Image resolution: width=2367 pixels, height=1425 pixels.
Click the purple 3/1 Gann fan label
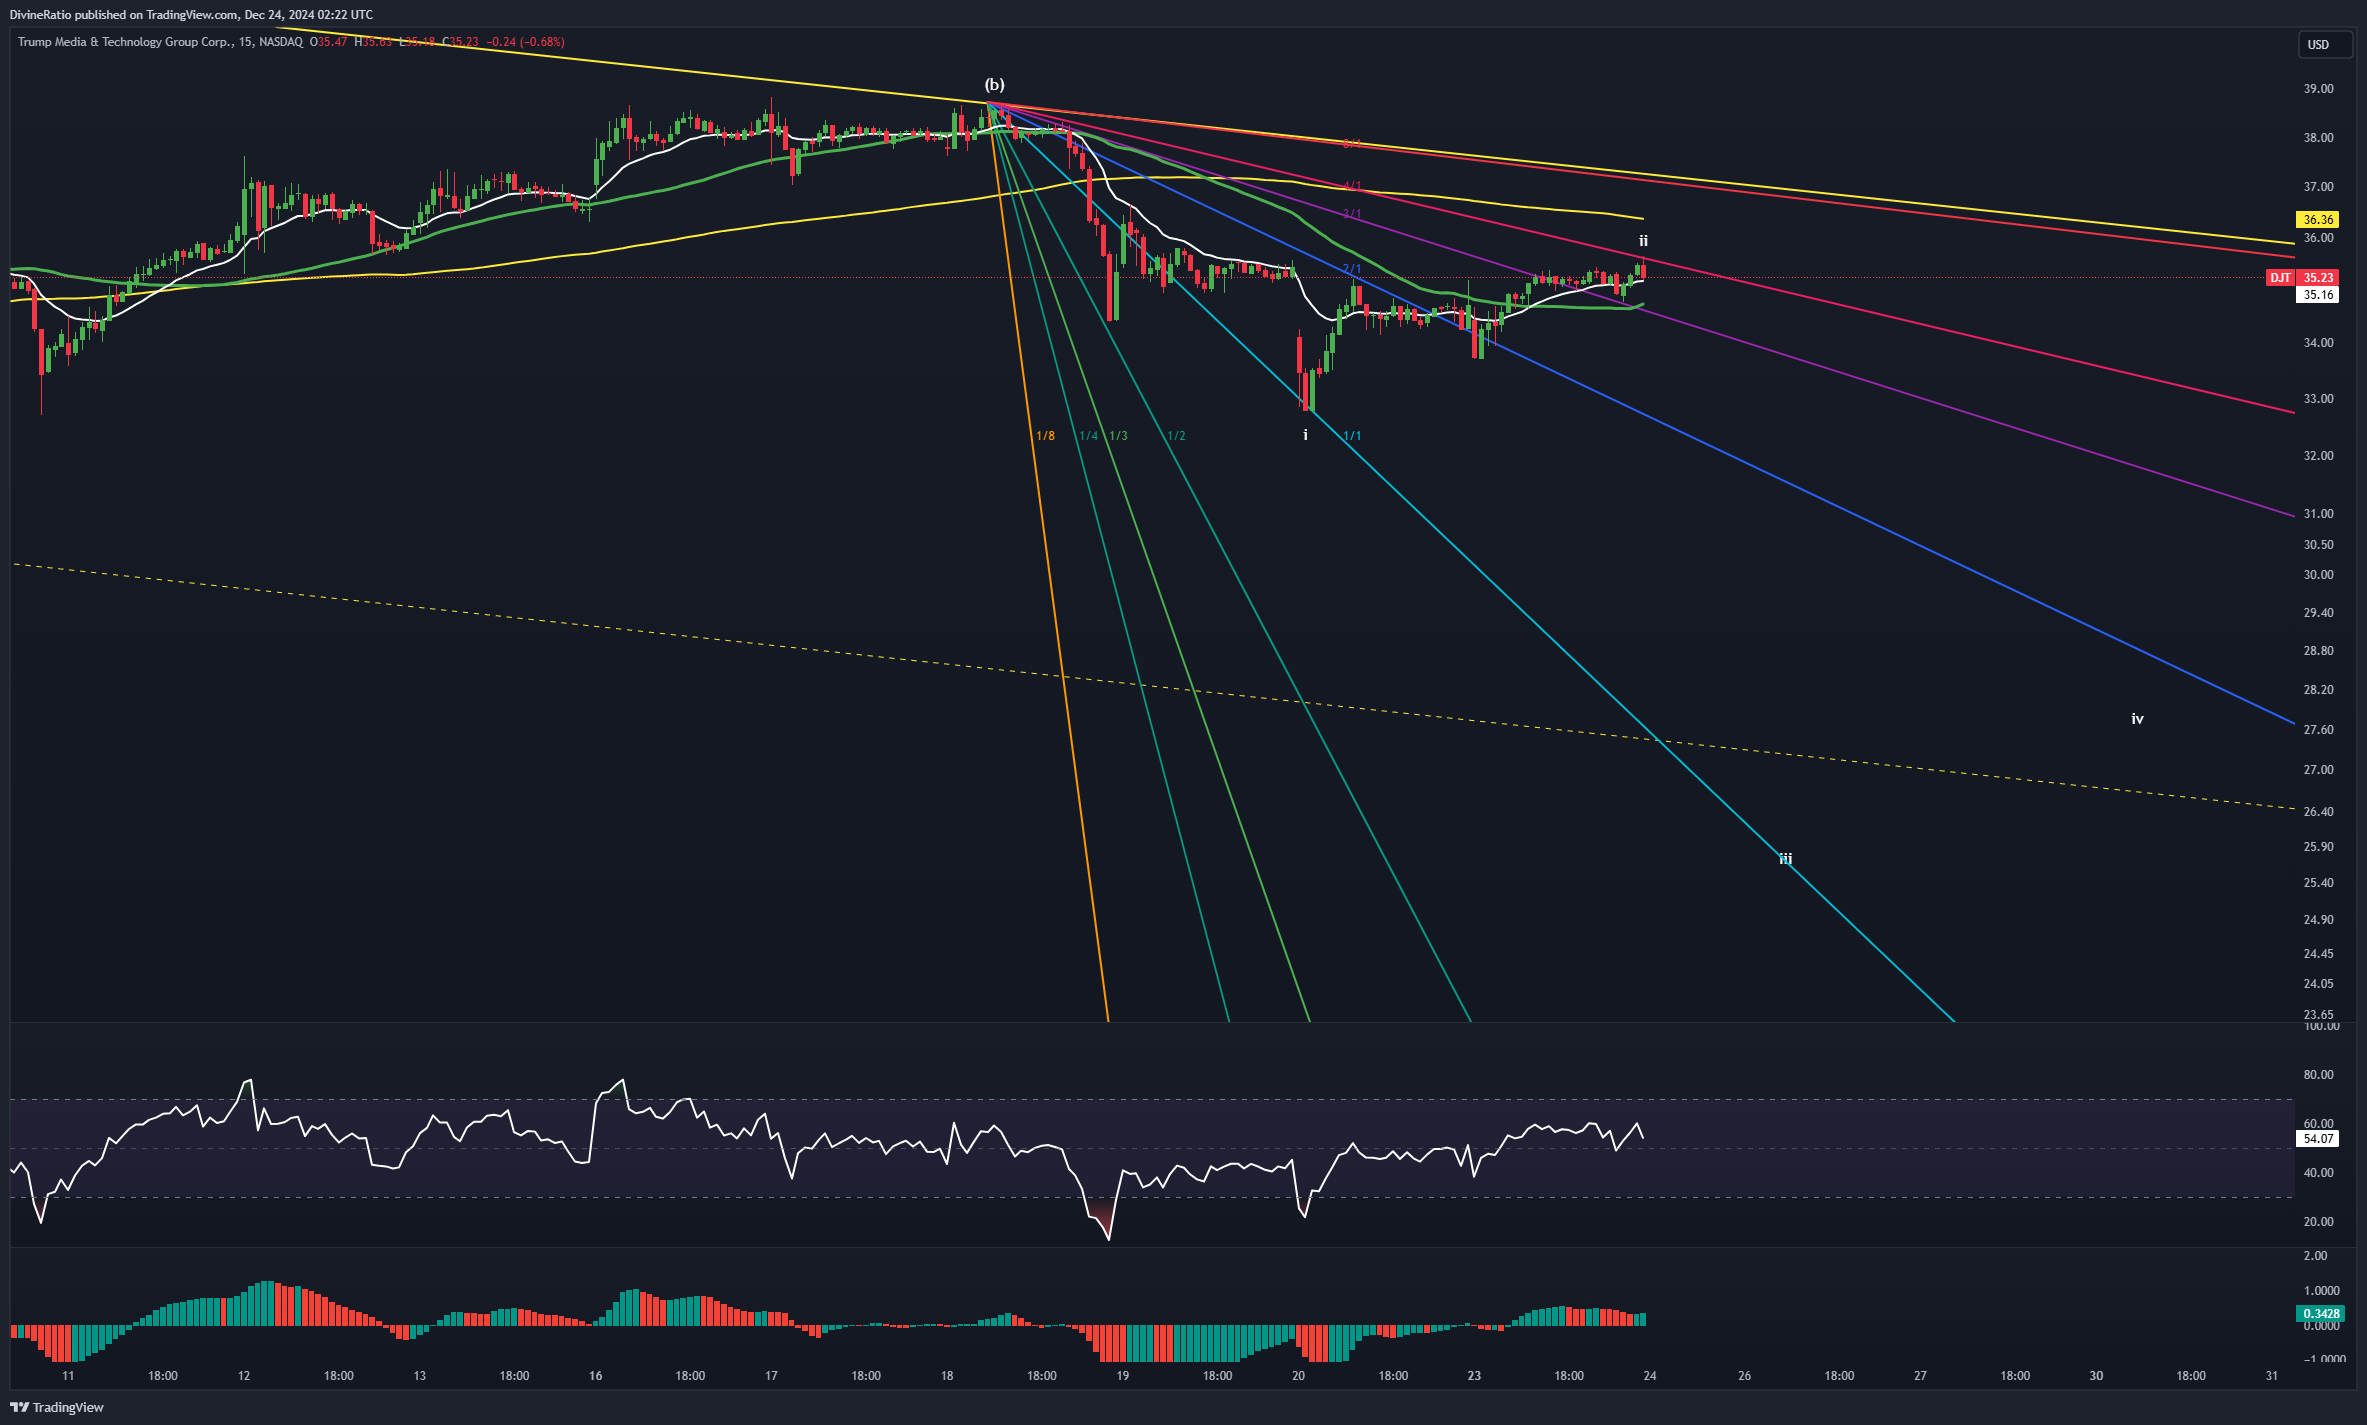click(1352, 214)
